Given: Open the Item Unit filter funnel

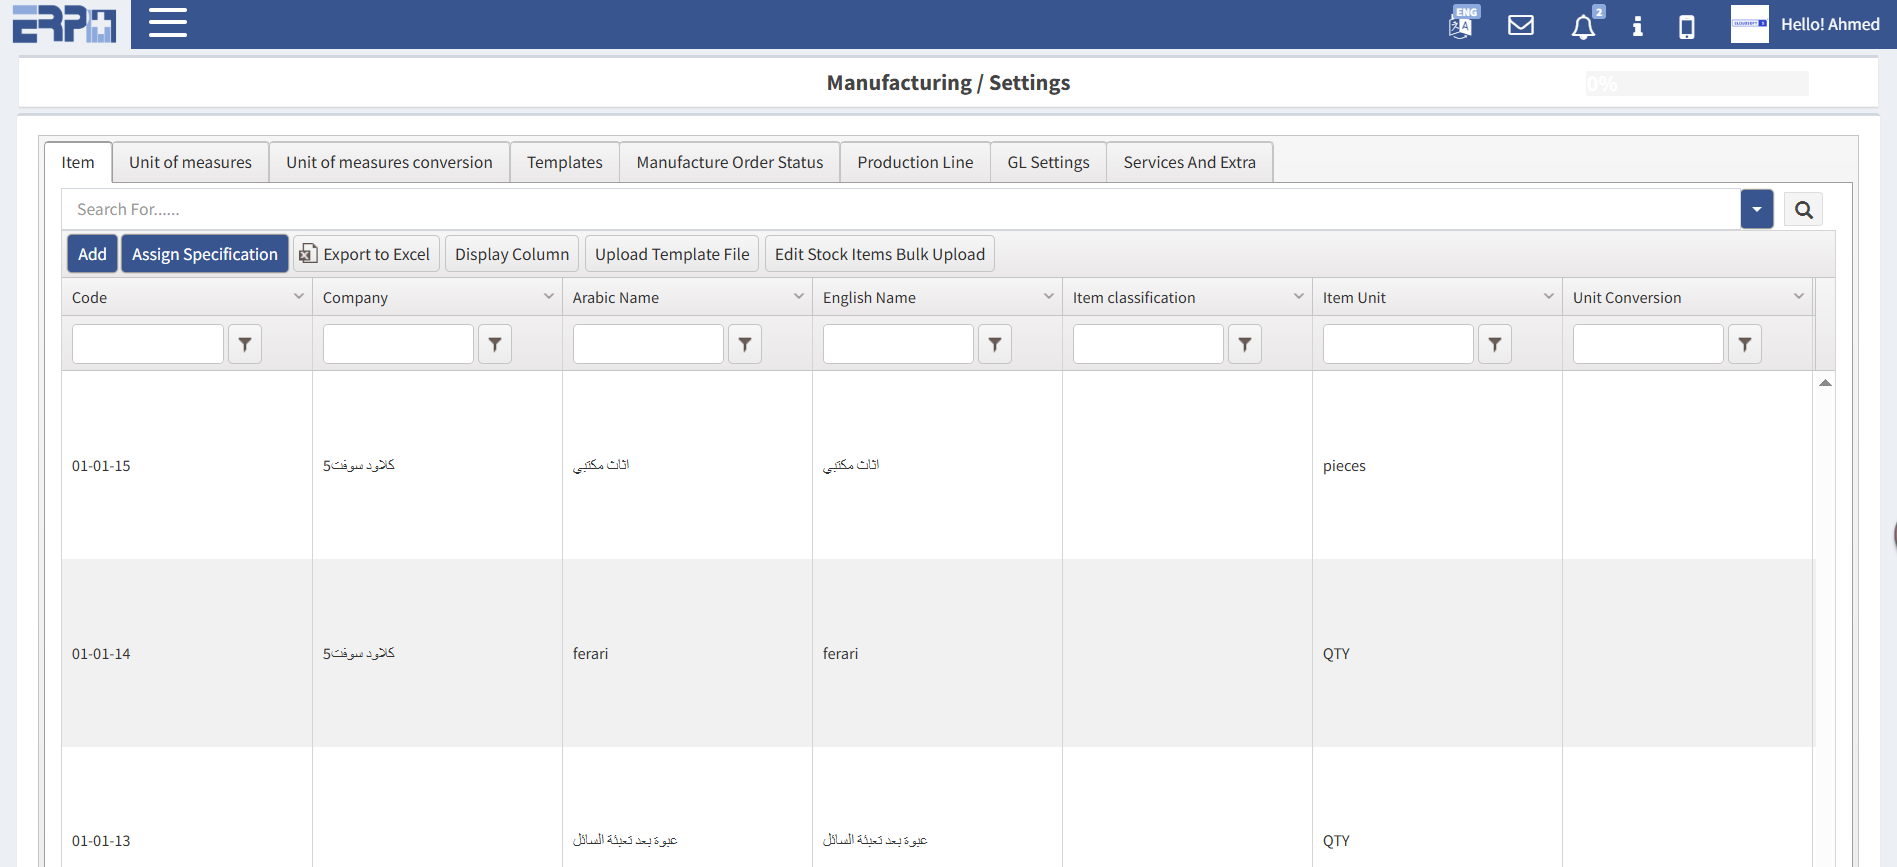Looking at the screenshot, I should pyautogui.click(x=1494, y=344).
